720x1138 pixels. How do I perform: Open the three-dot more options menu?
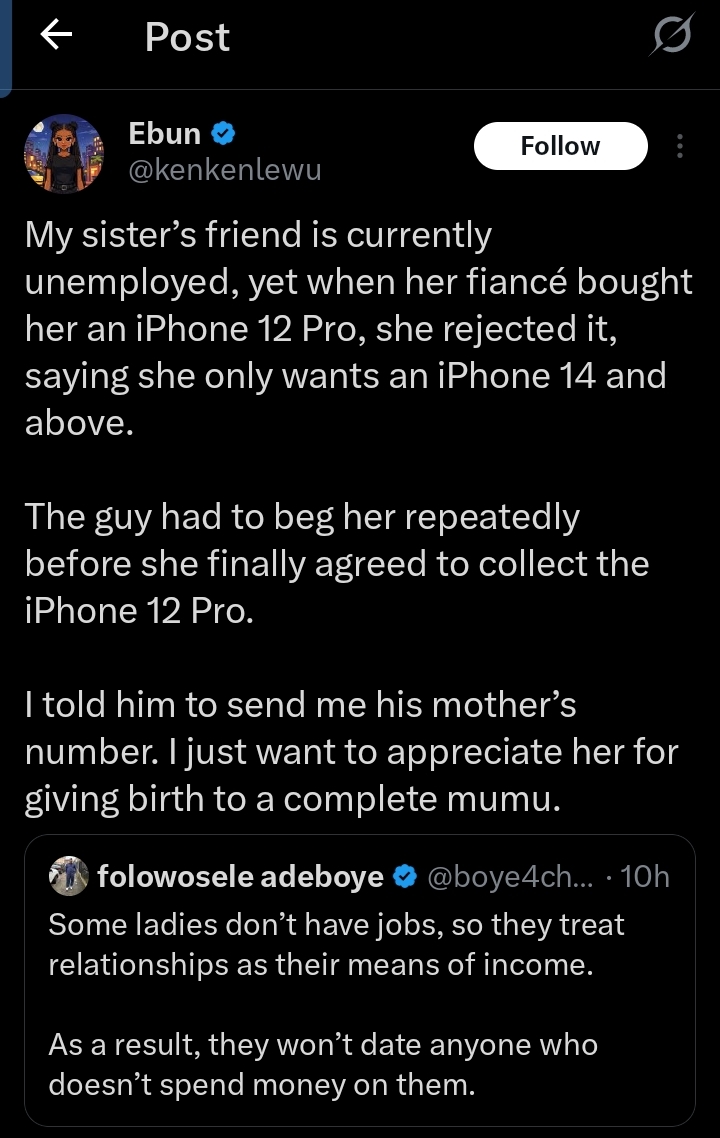pyautogui.click(x=680, y=146)
